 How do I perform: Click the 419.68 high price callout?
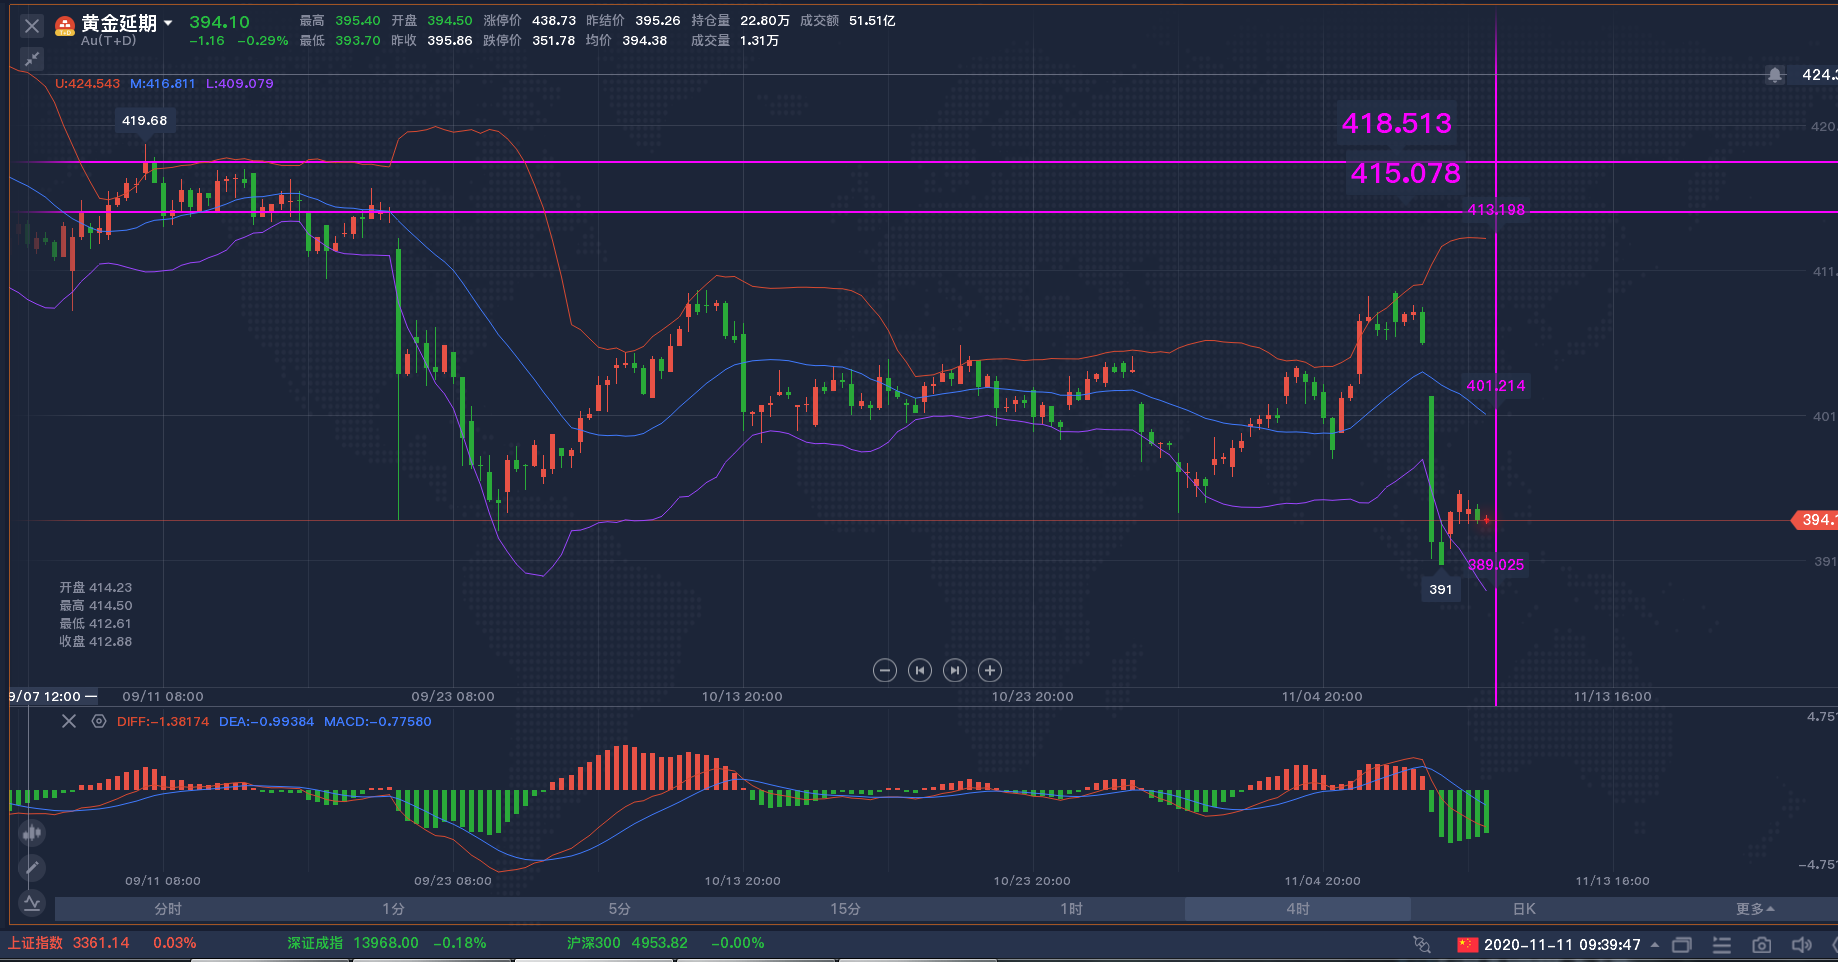point(145,120)
